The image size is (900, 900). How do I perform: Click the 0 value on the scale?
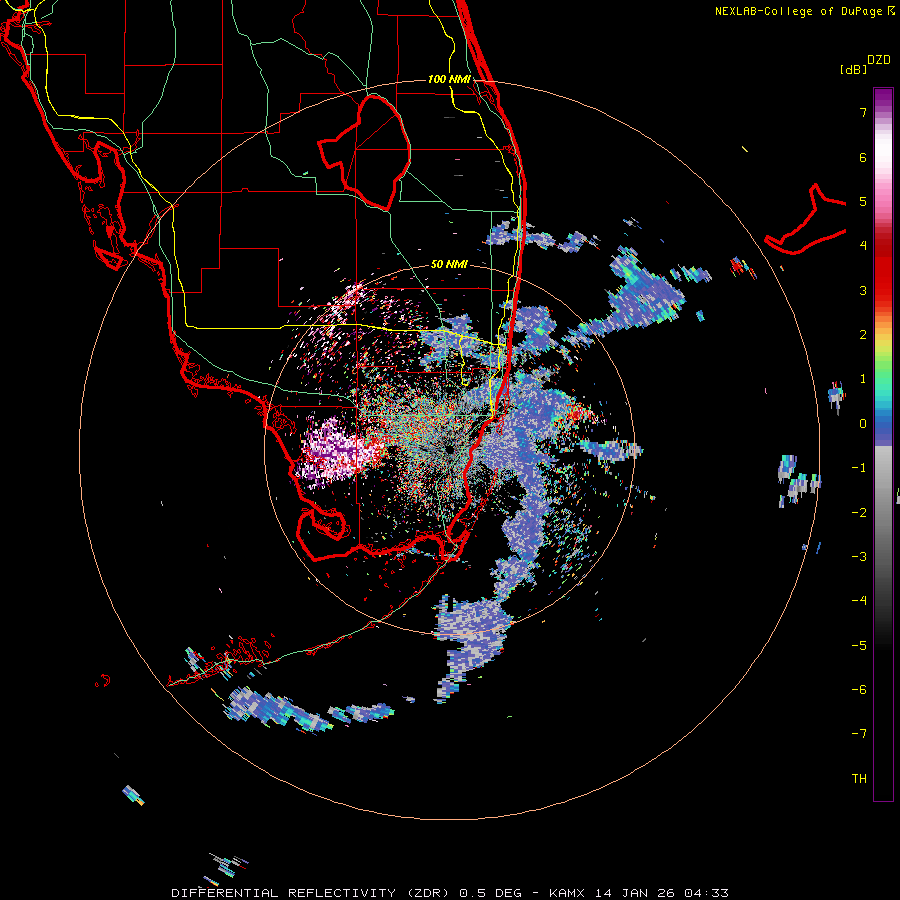pyautogui.click(x=863, y=424)
